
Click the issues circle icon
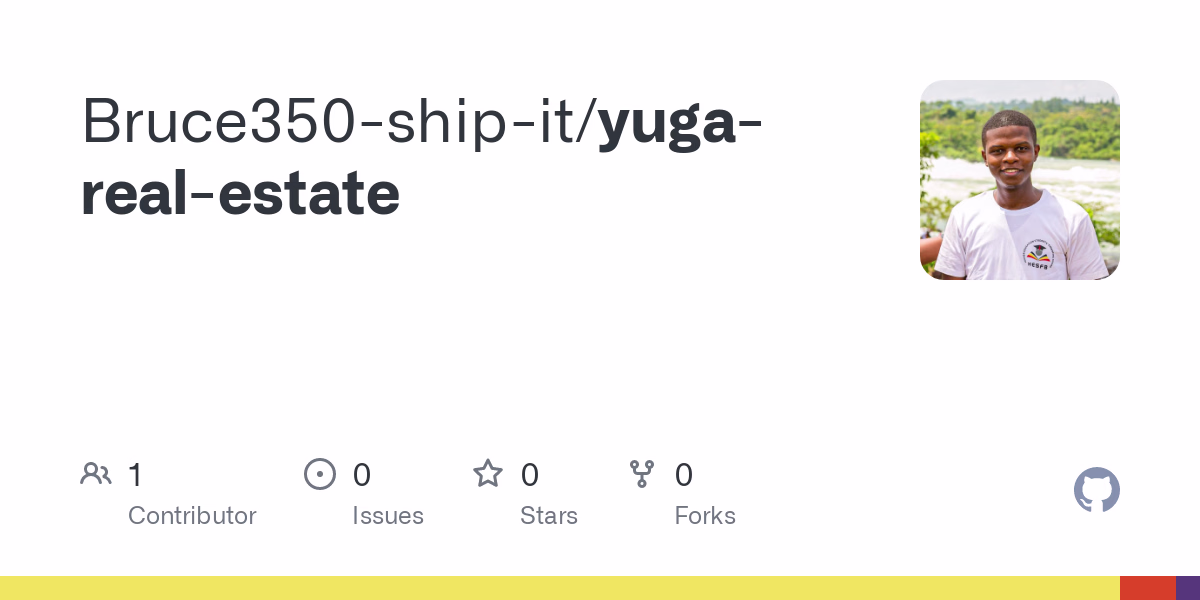tap(320, 474)
